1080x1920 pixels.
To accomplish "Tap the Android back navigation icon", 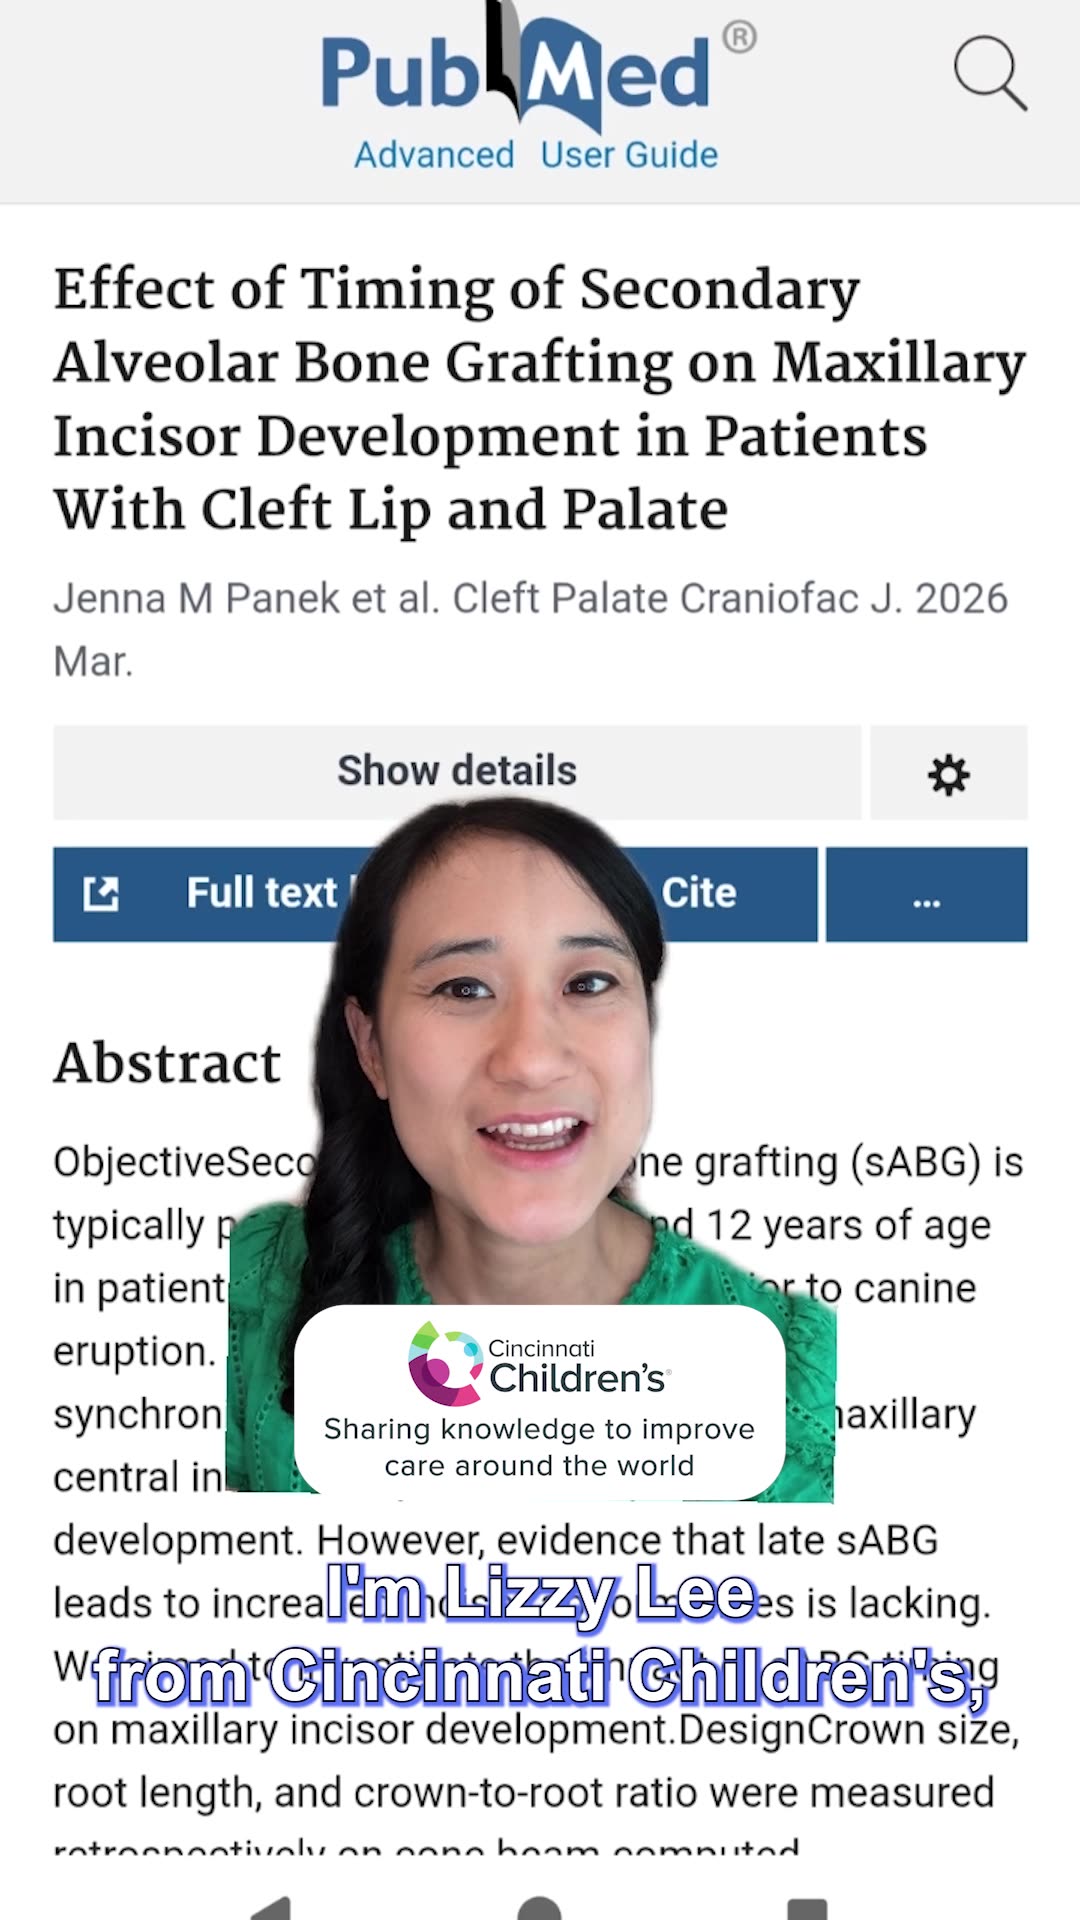I will (270, 1908).
